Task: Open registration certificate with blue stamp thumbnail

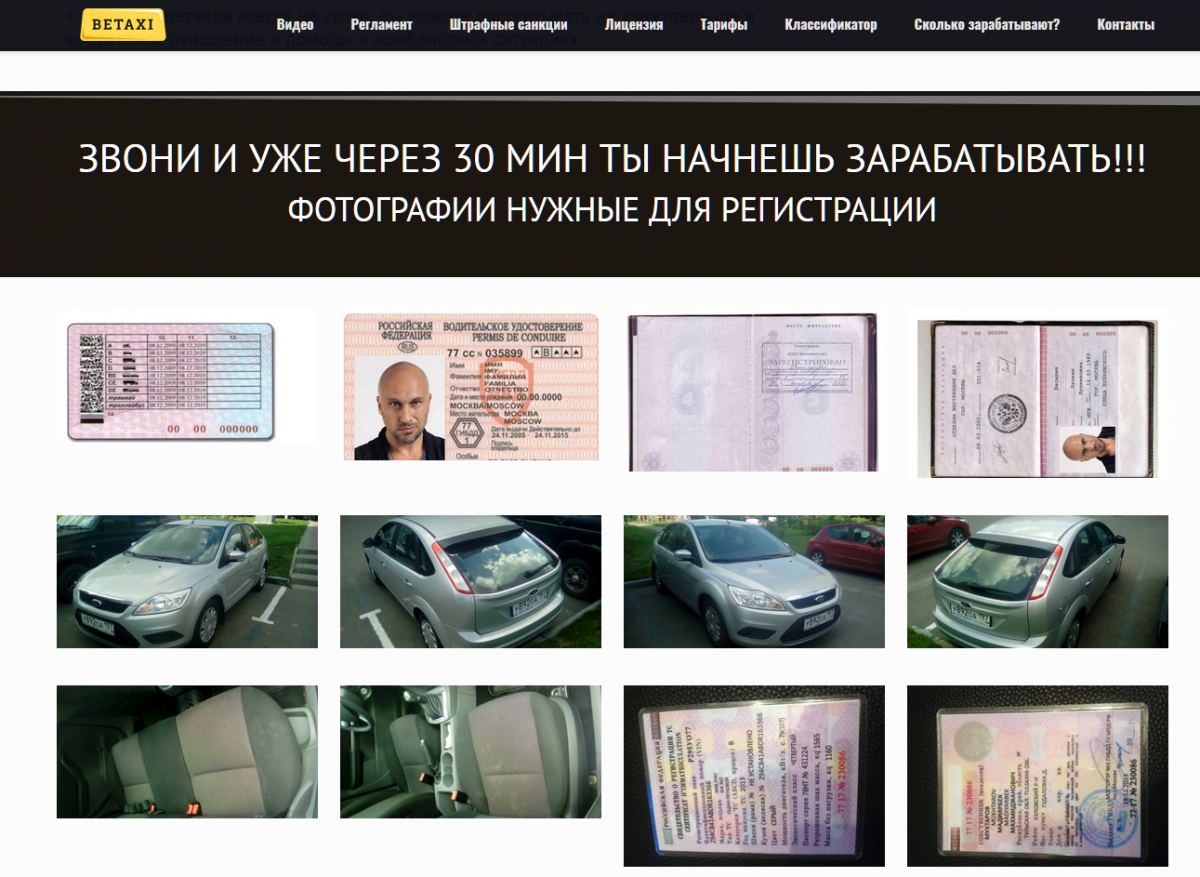Action: coord(1037,775)
